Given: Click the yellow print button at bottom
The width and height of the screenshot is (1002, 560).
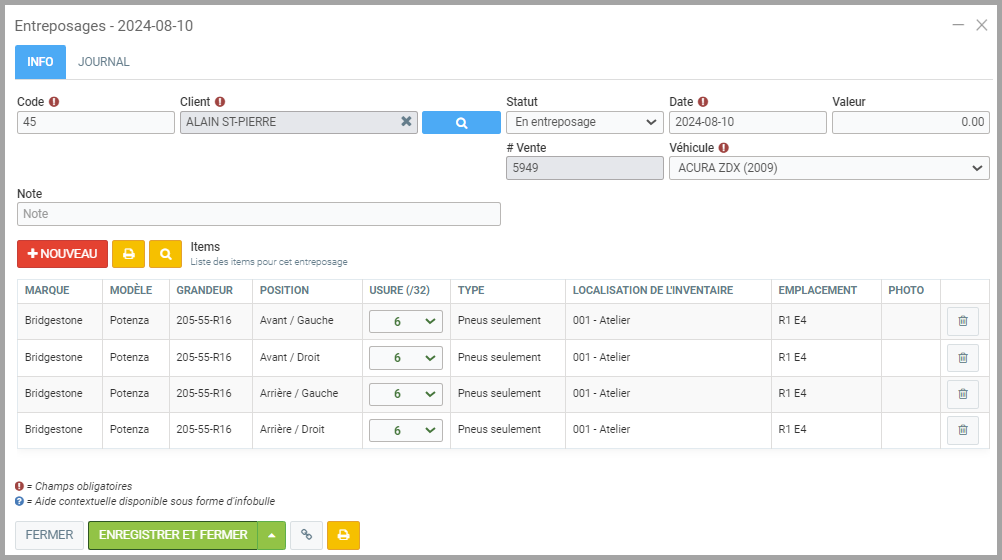Looking at the screenshot, I should coord(343,535).
